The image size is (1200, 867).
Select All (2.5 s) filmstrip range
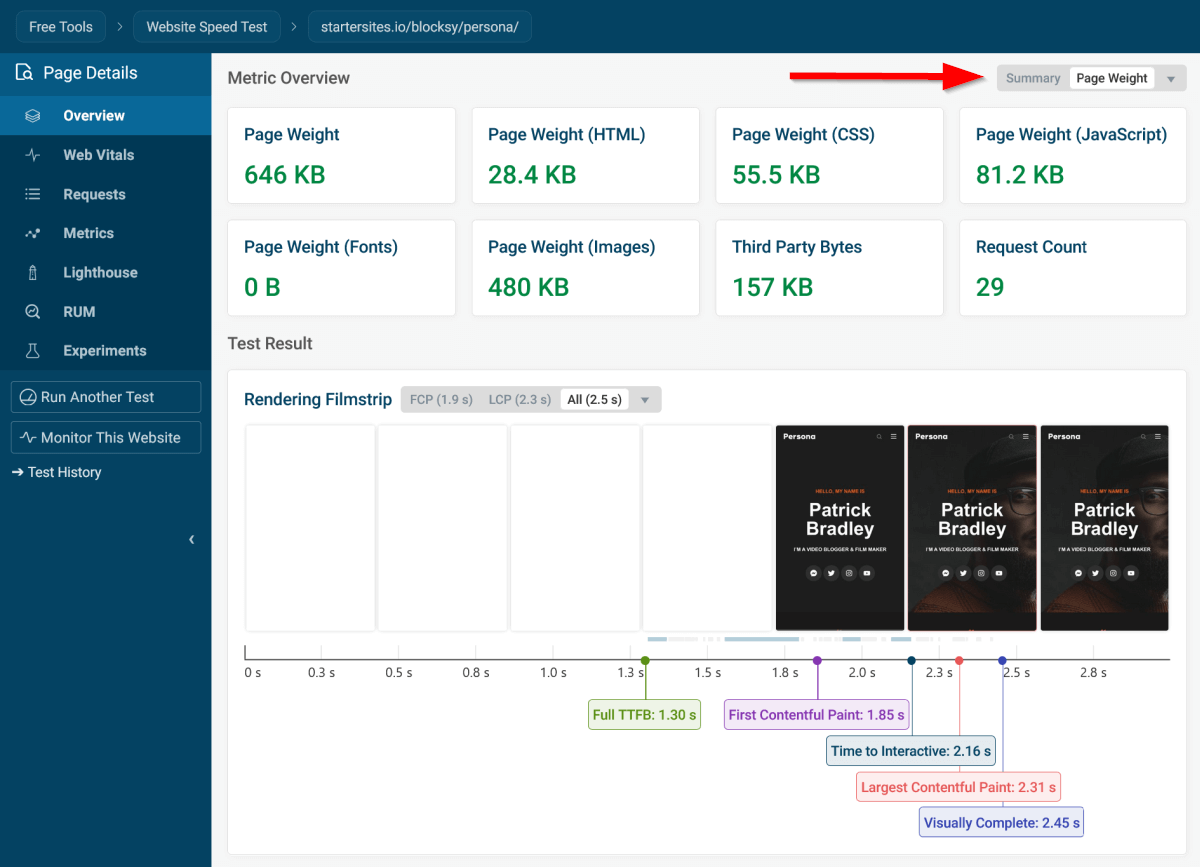[x=594, y=400]
